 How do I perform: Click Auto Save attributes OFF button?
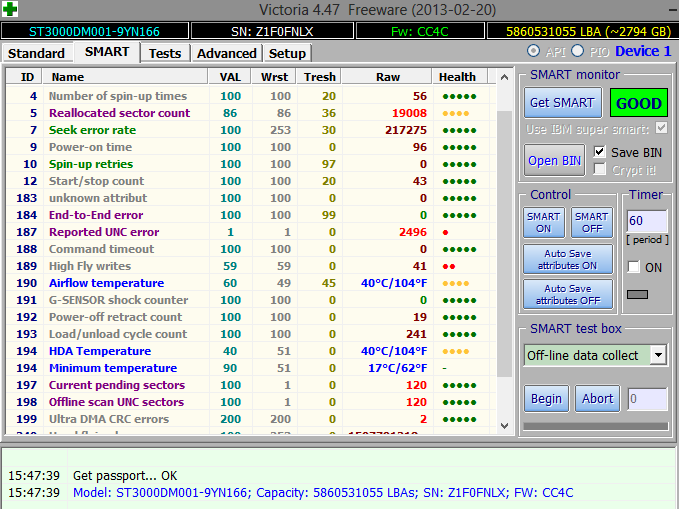(x=568, y=294)
